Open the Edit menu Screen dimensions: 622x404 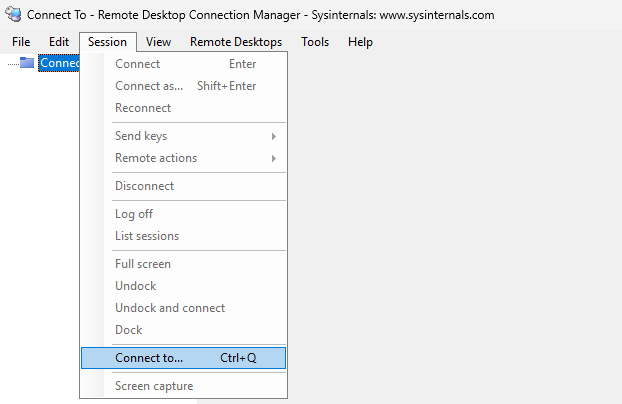(59, 42)
